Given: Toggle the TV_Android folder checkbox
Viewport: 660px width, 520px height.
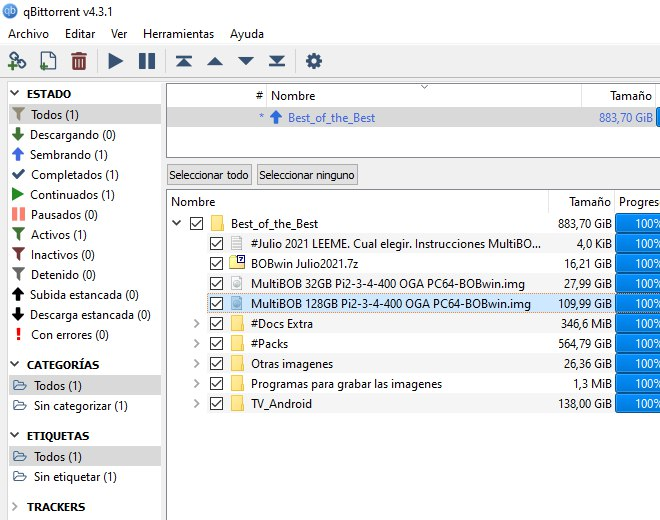Looking at the screenshot, I should tap(216, 404).
